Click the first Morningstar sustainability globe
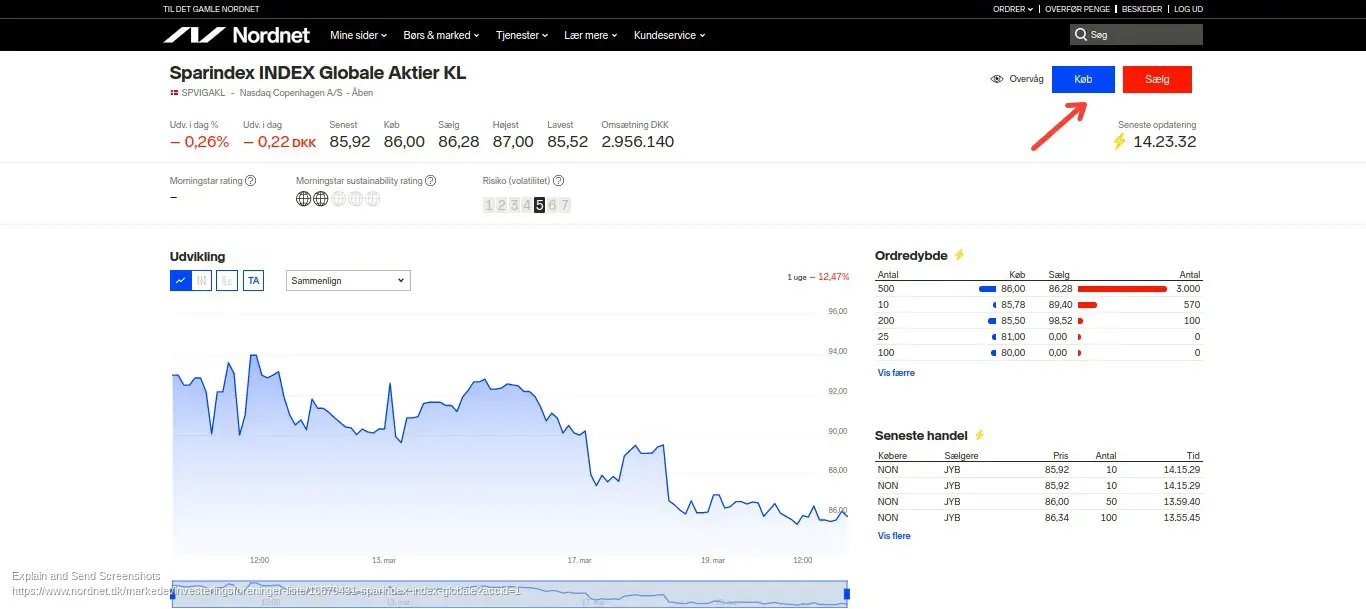Viewport: 1366px width, 609px height. tap(304, 198)
